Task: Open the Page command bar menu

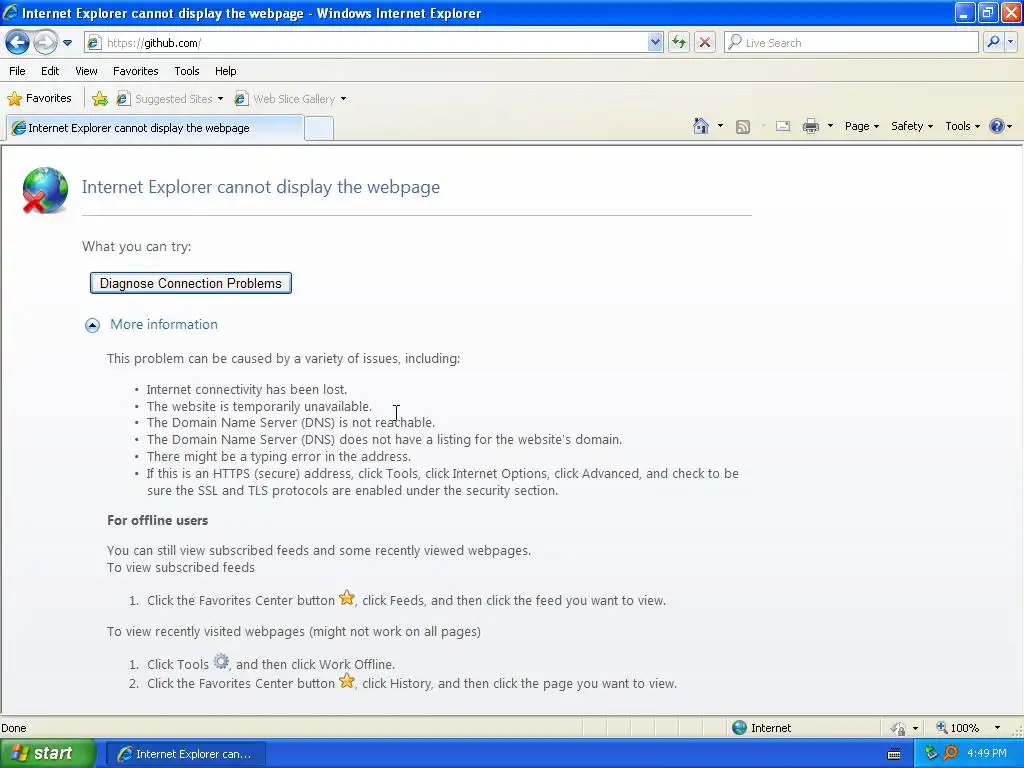Action: tap(861, 126)
